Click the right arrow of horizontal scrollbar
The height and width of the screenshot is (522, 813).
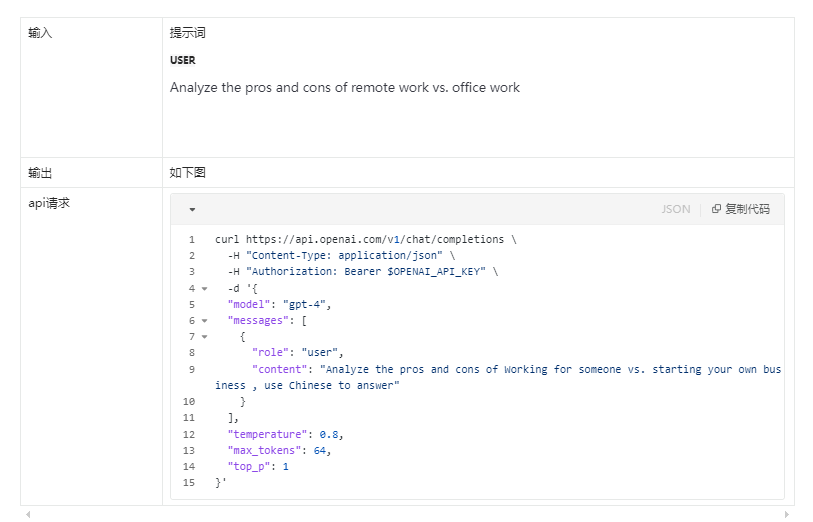pos(787,514)
